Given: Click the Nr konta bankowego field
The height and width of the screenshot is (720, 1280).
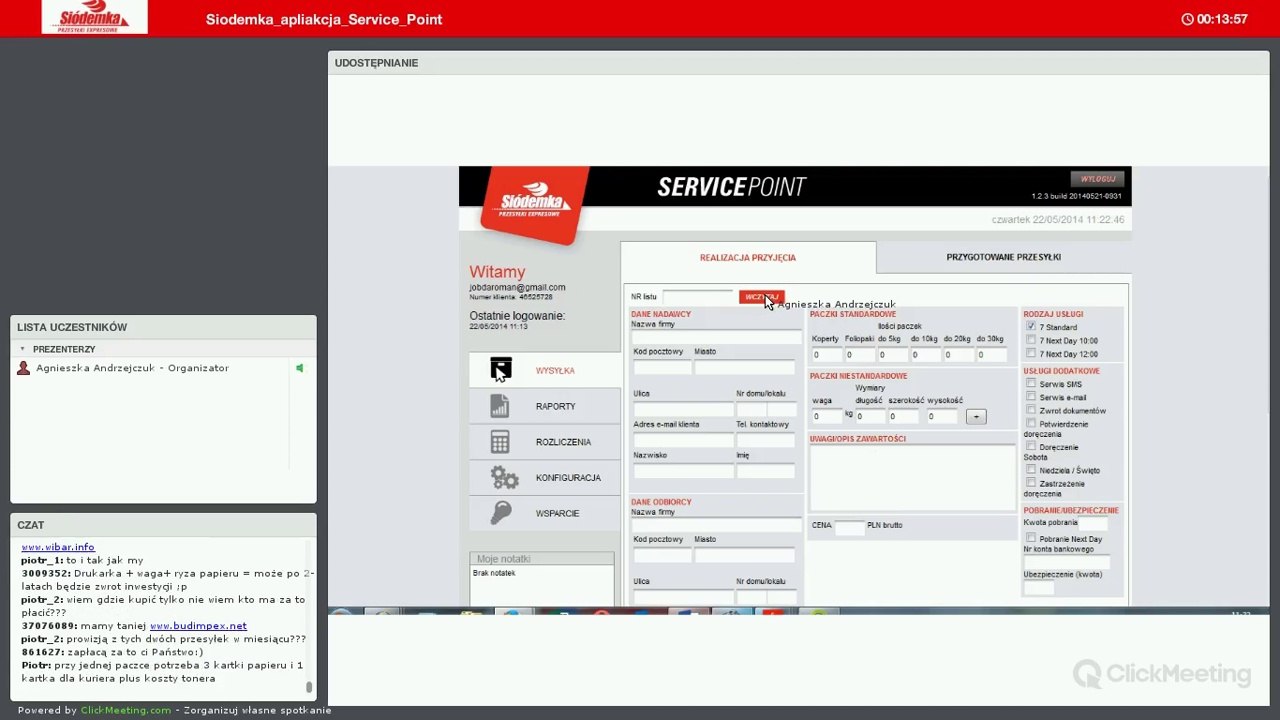Looking at the screenshot, I should (x=1067, y=562).
